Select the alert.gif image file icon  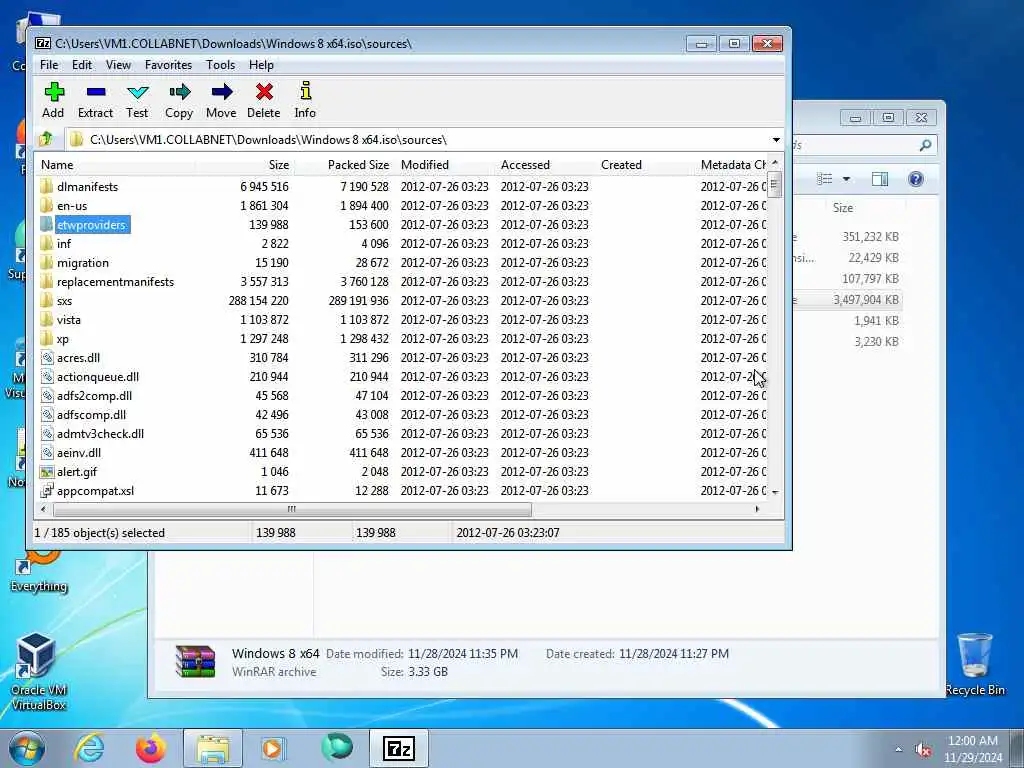[x=47, y=472]
